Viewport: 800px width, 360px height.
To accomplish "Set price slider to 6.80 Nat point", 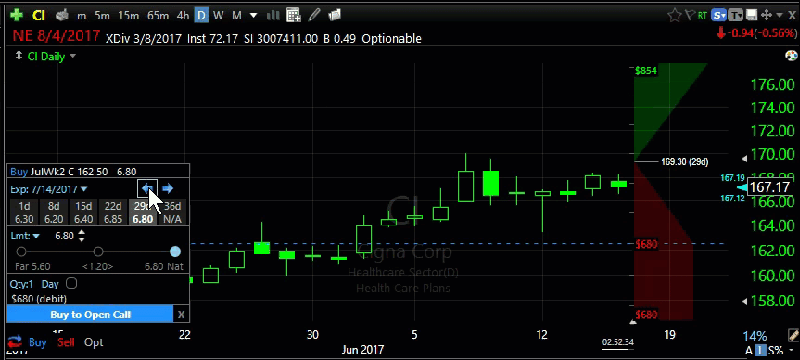I will (x=175, y=251).
